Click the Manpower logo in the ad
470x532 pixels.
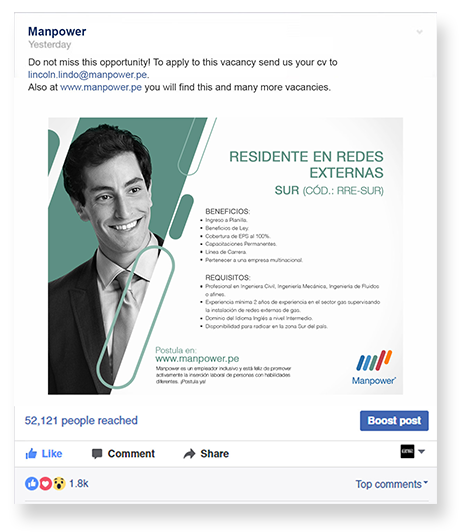click(x=374, y=368)
